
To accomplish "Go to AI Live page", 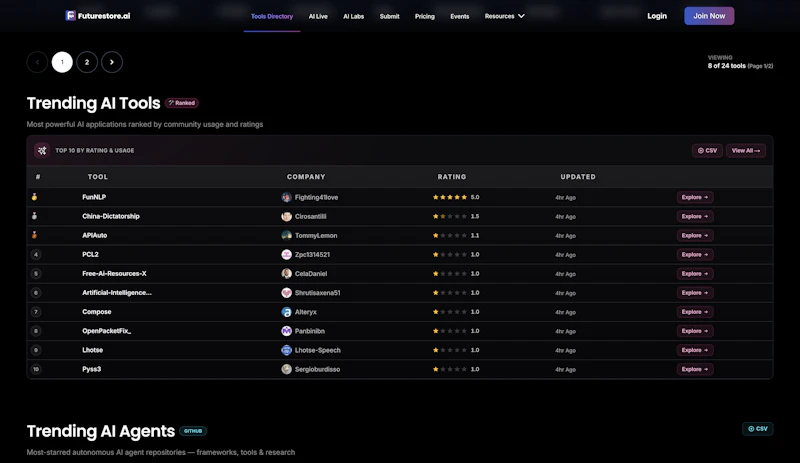I will [318, 16].
